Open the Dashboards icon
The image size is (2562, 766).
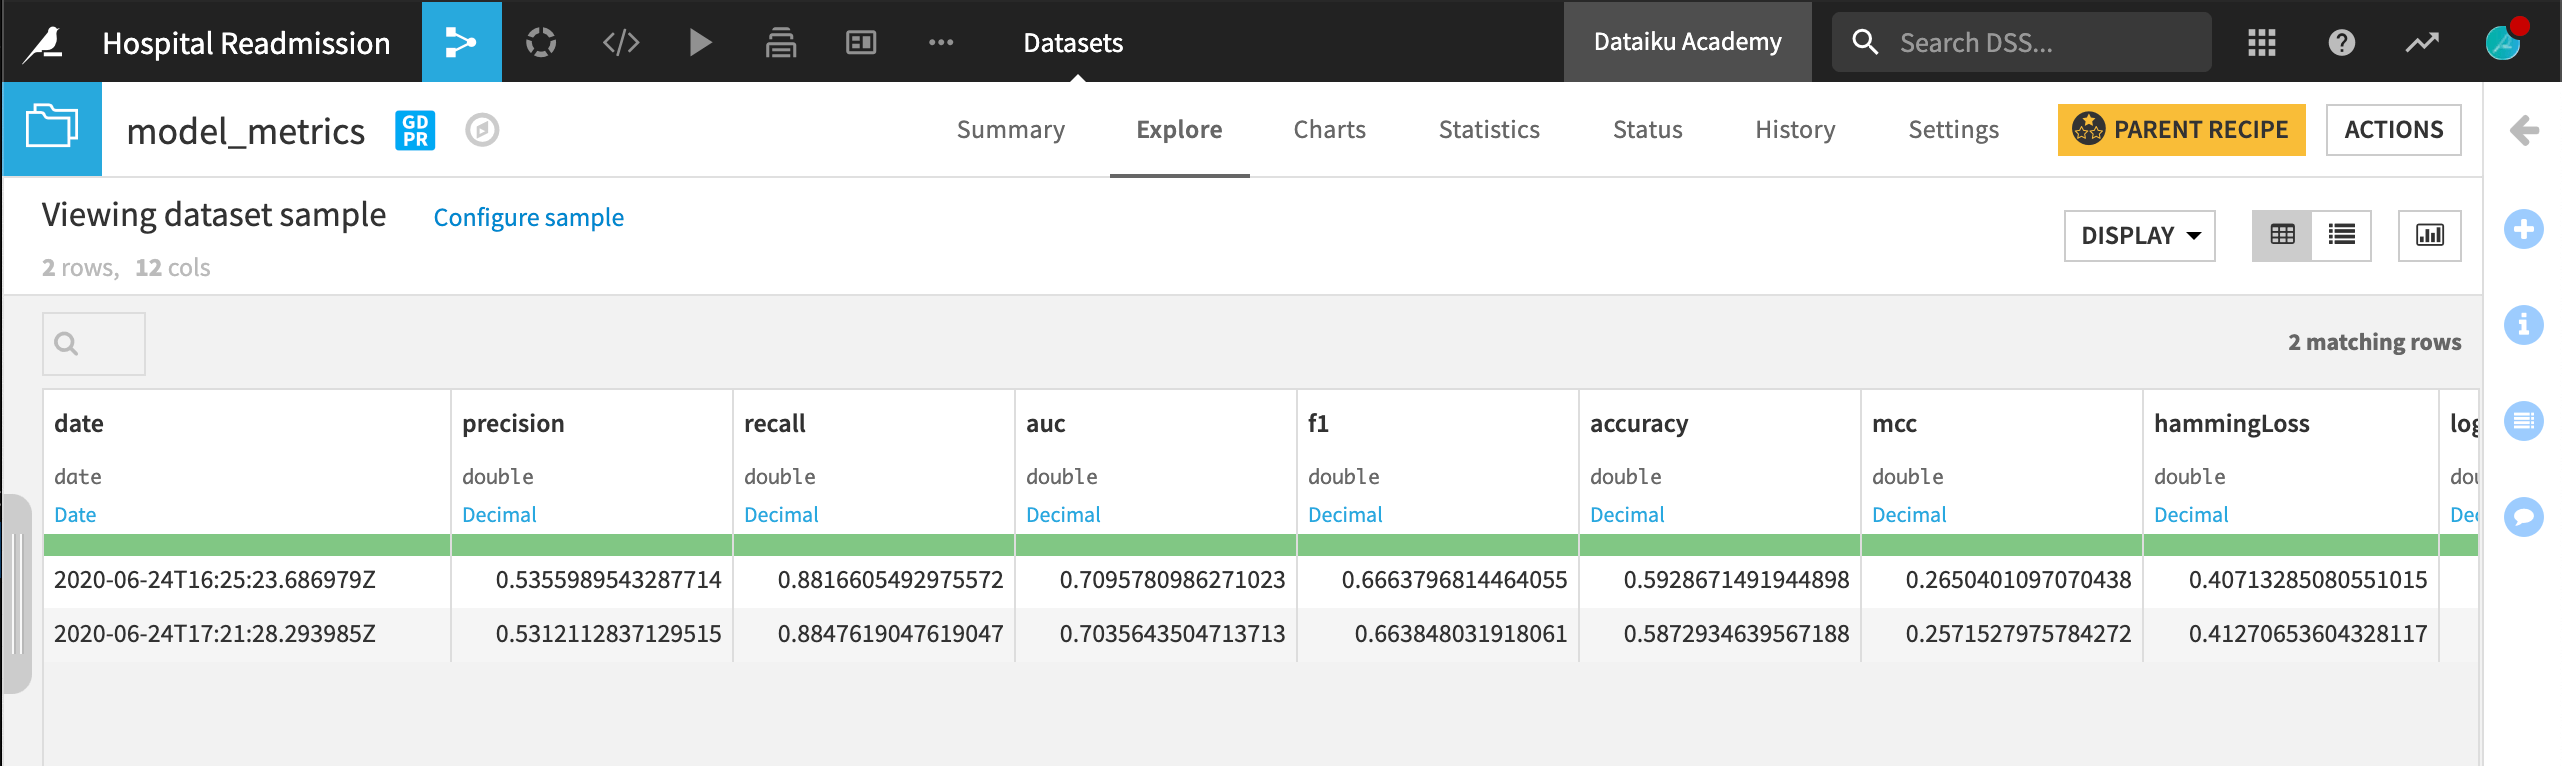pyautogui.click(x=861, y=42)
